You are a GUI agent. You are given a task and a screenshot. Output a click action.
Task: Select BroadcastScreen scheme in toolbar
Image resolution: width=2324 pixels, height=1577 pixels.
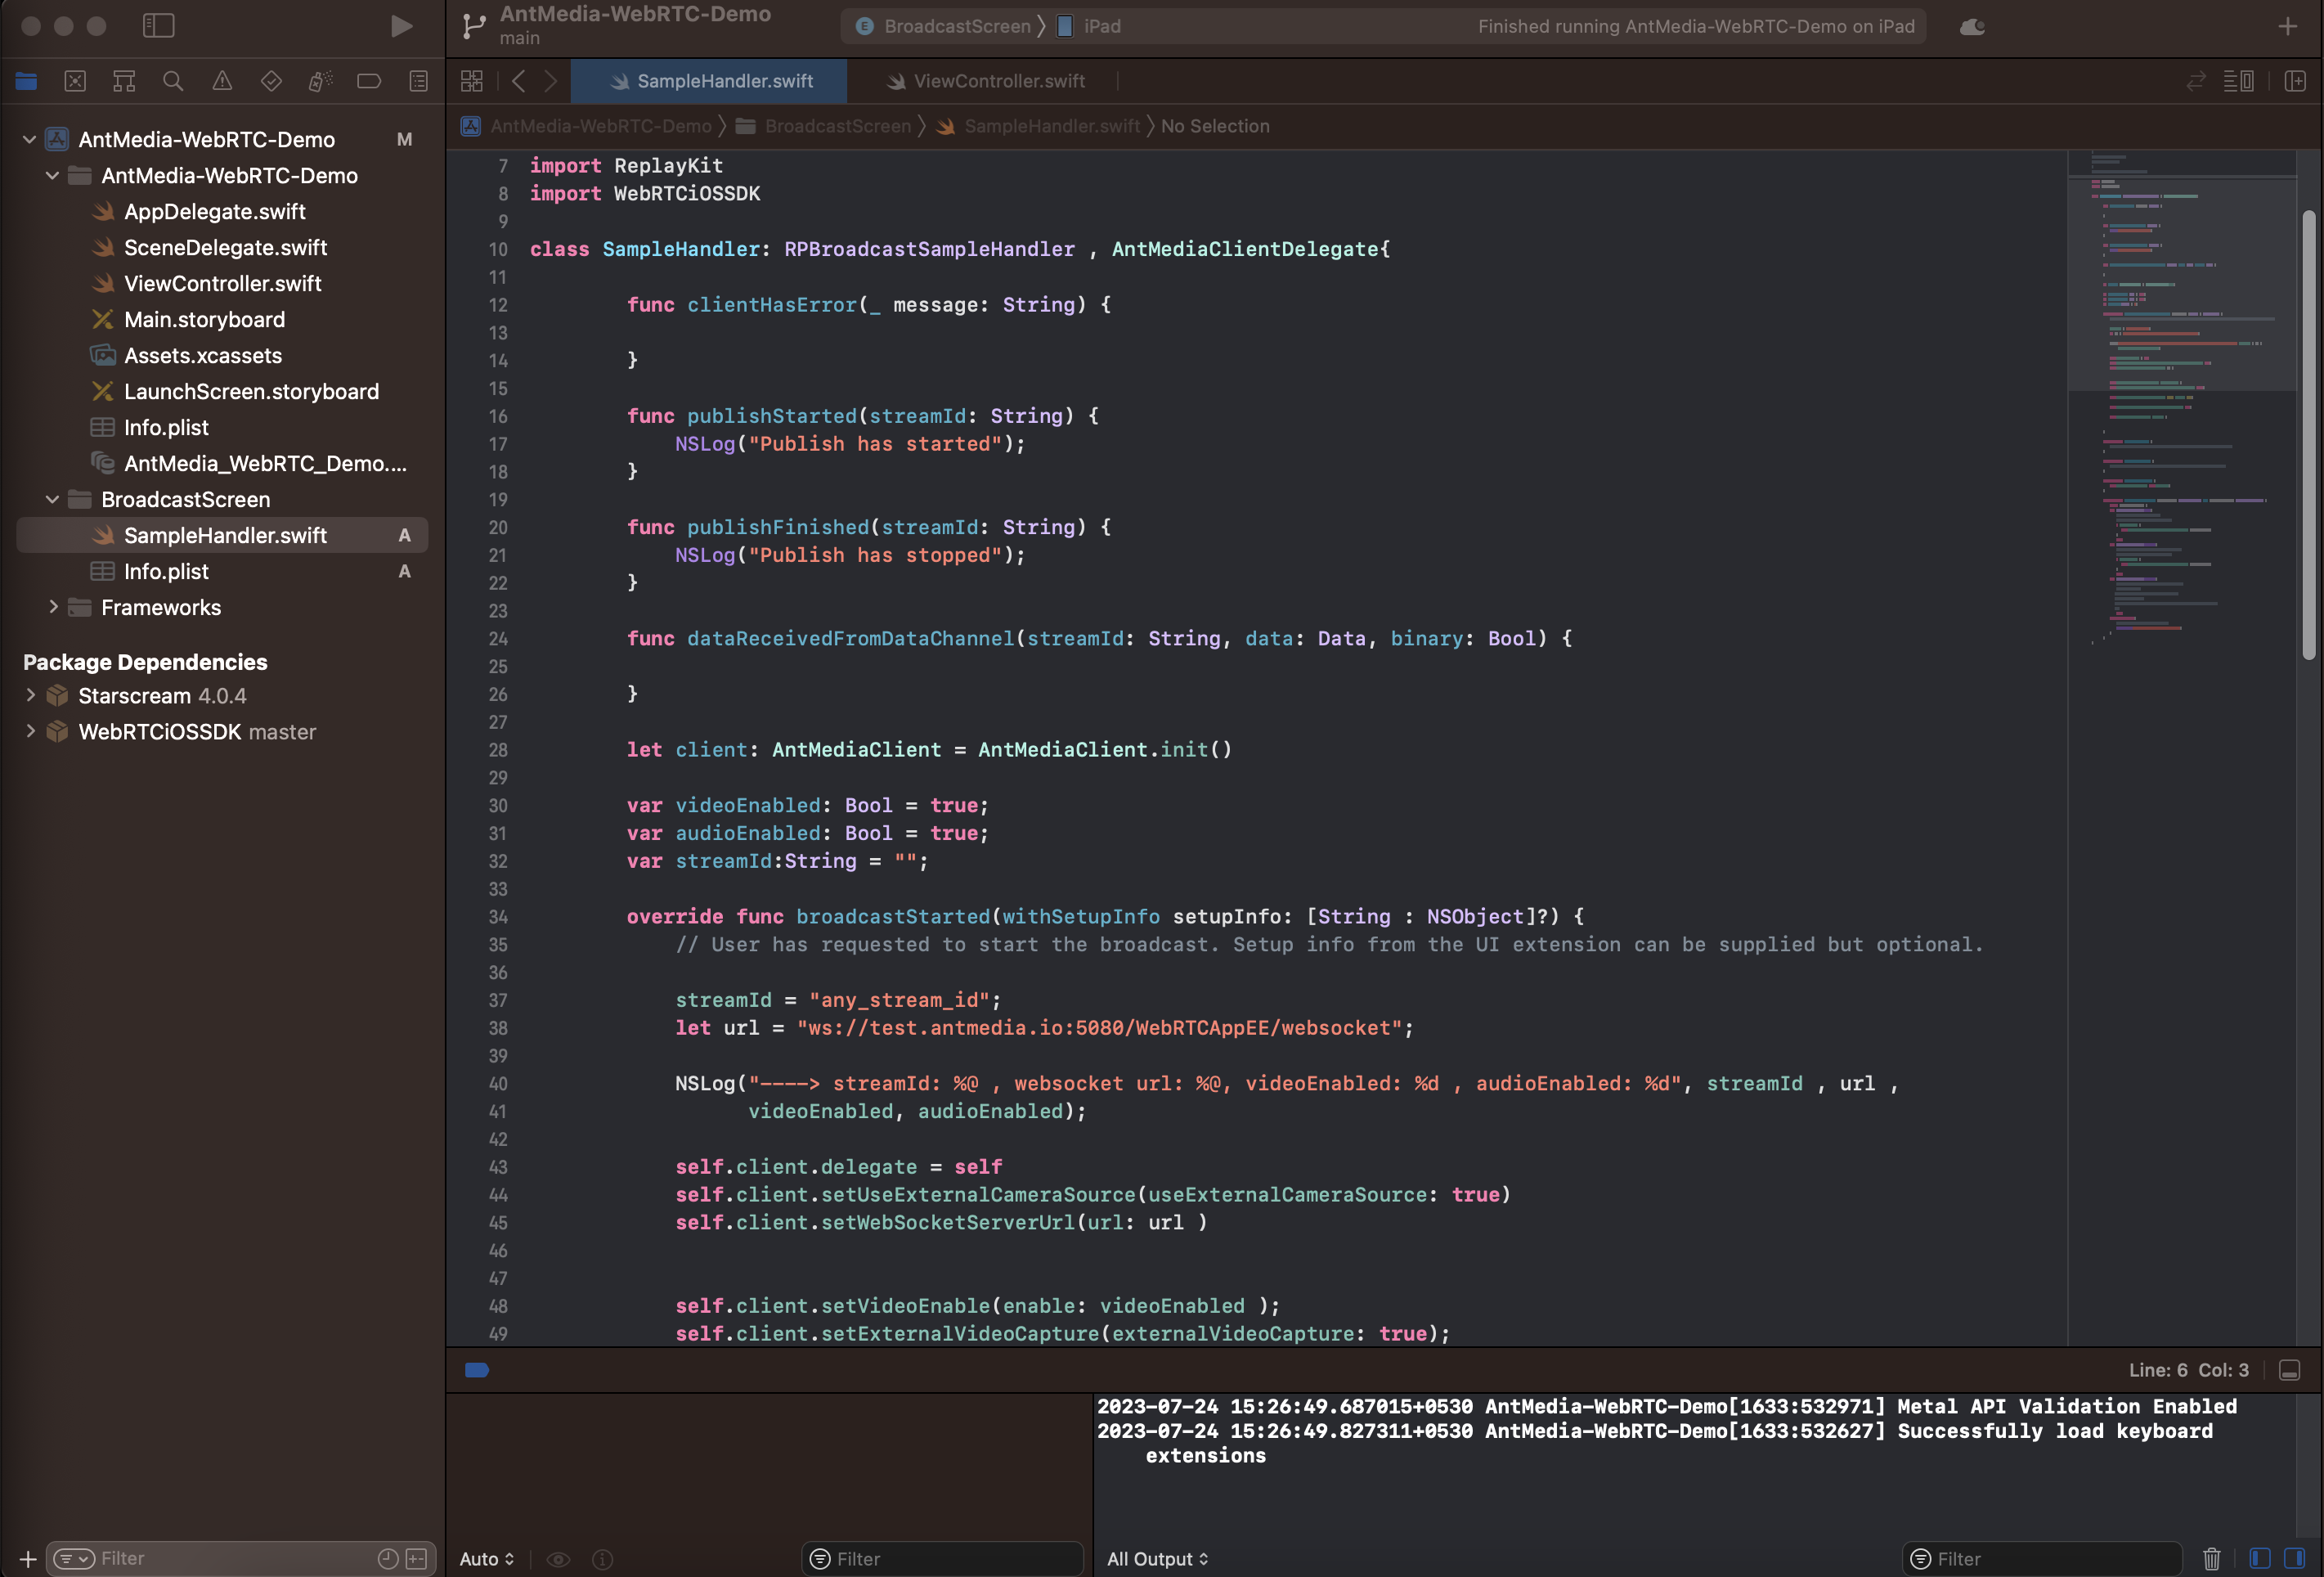pos(943,26)
